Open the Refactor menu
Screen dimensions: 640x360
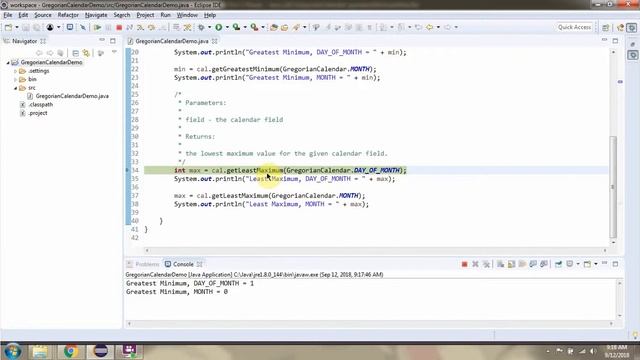(68, 15)
